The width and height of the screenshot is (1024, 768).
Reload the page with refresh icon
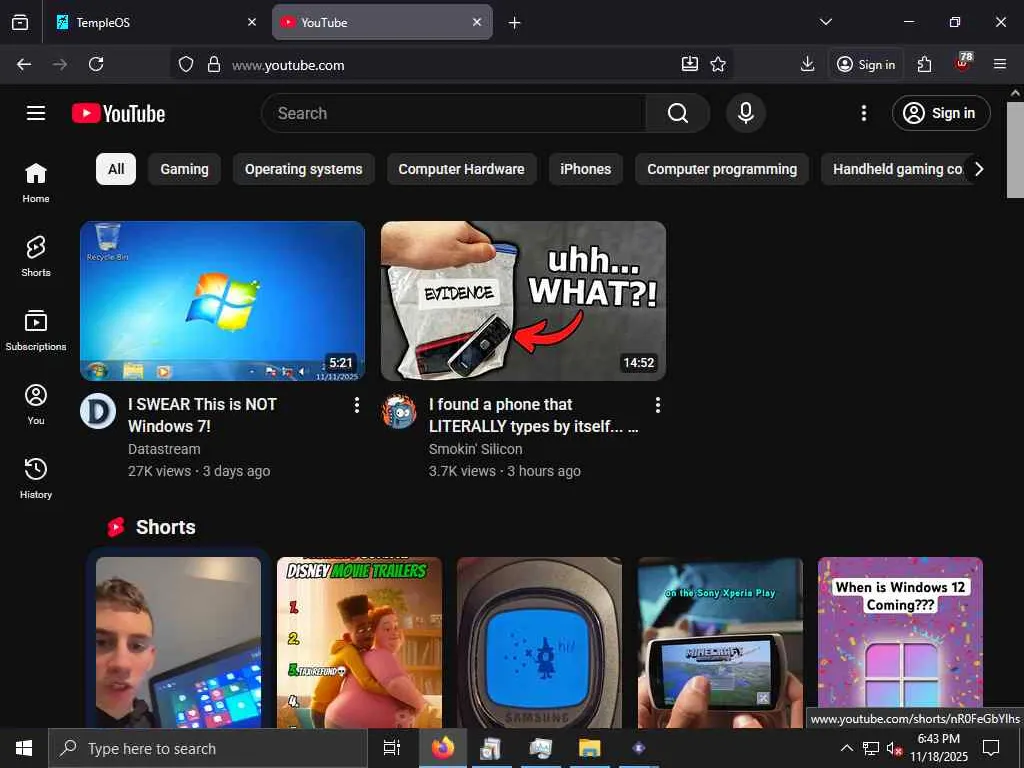point(96,64)
